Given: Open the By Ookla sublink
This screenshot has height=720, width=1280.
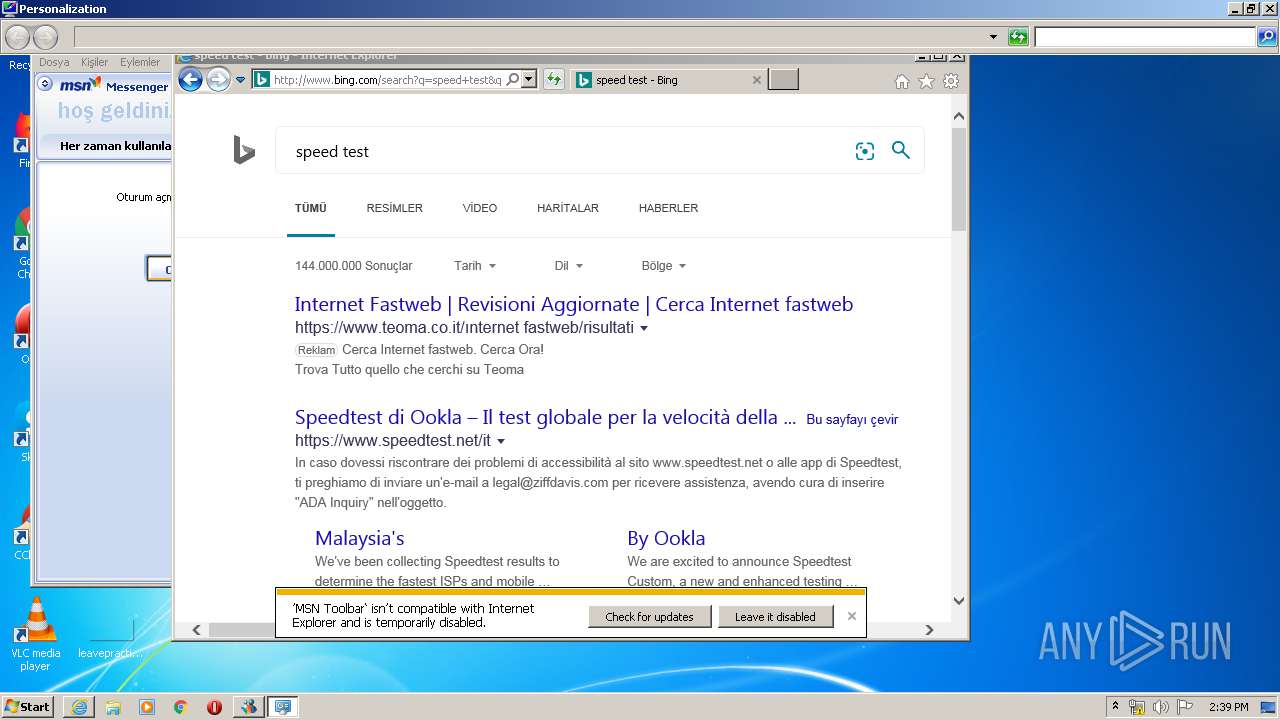Looking at the screenshot, I should (666, 538).
